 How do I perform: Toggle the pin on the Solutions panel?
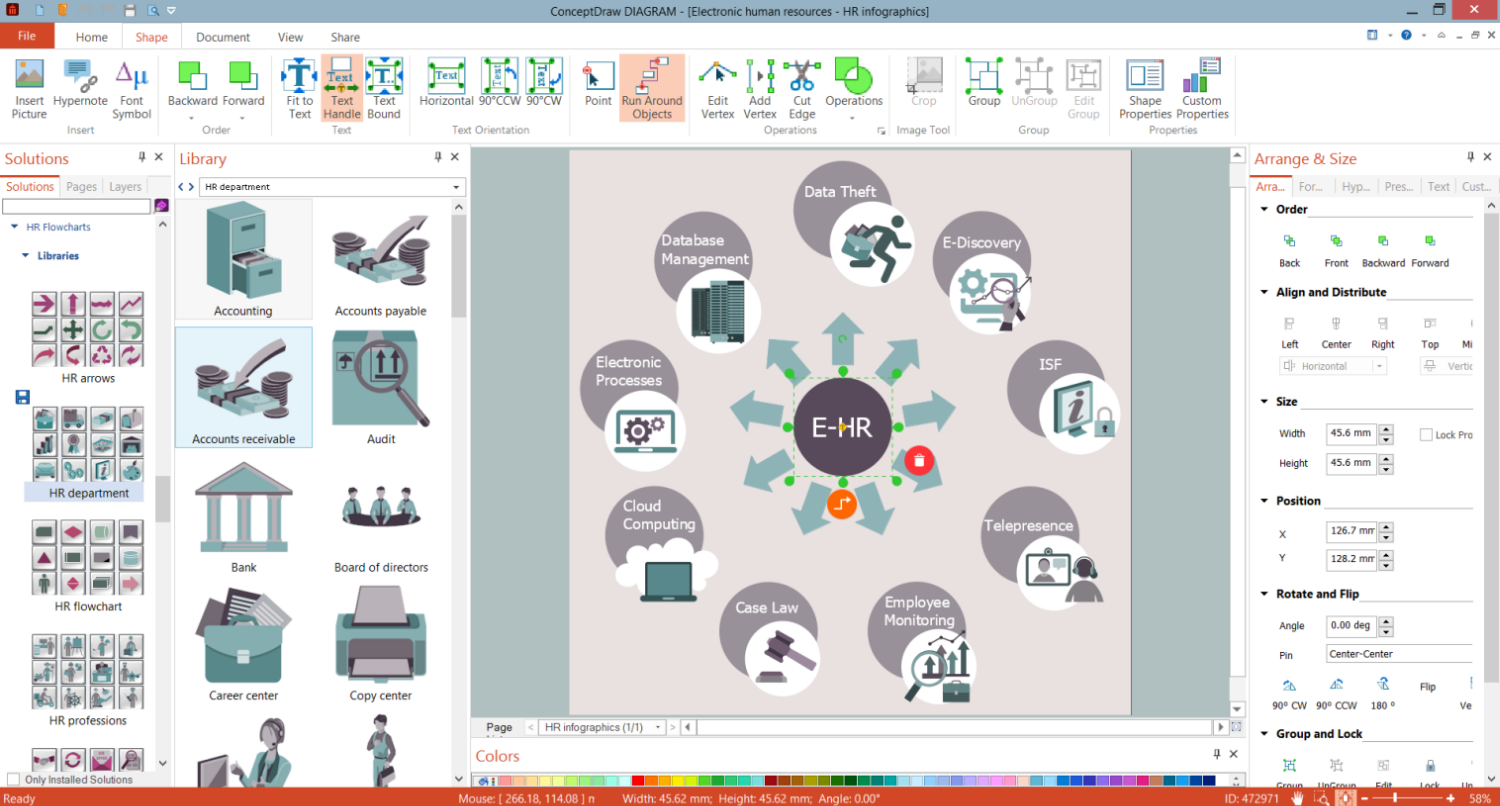click(x=141, y=157)
